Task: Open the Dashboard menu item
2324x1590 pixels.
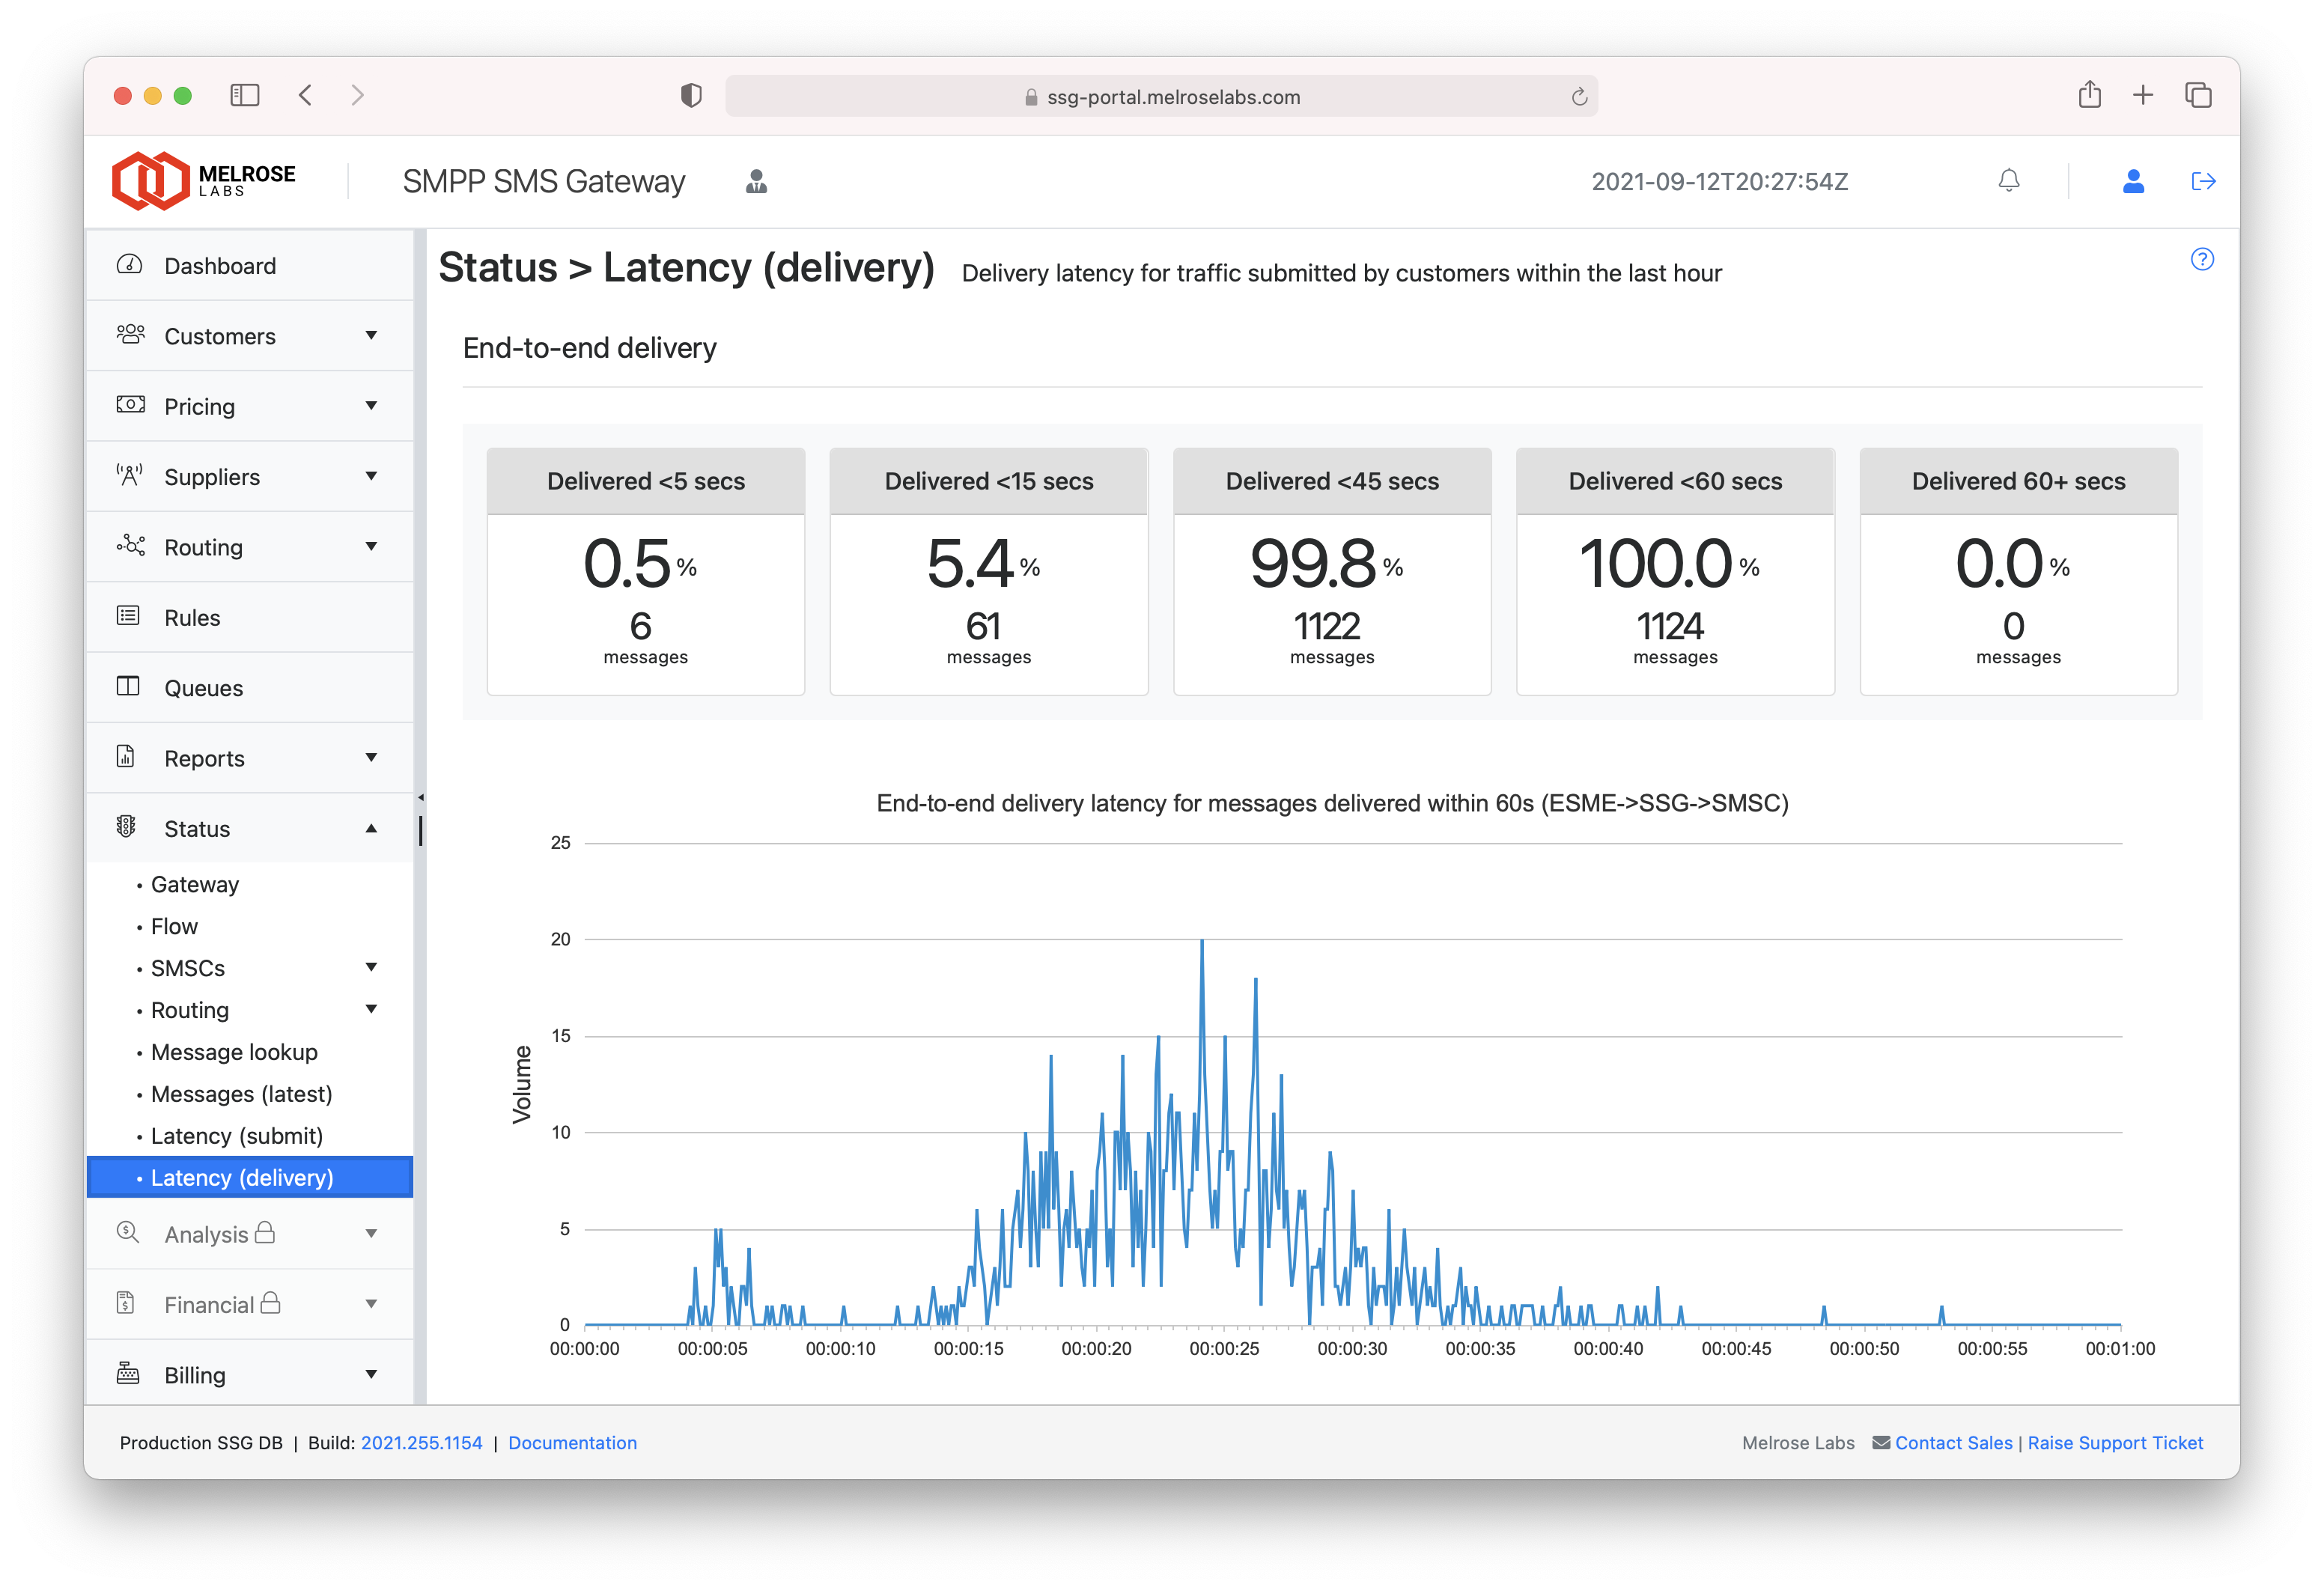Action: coord(220,266)
